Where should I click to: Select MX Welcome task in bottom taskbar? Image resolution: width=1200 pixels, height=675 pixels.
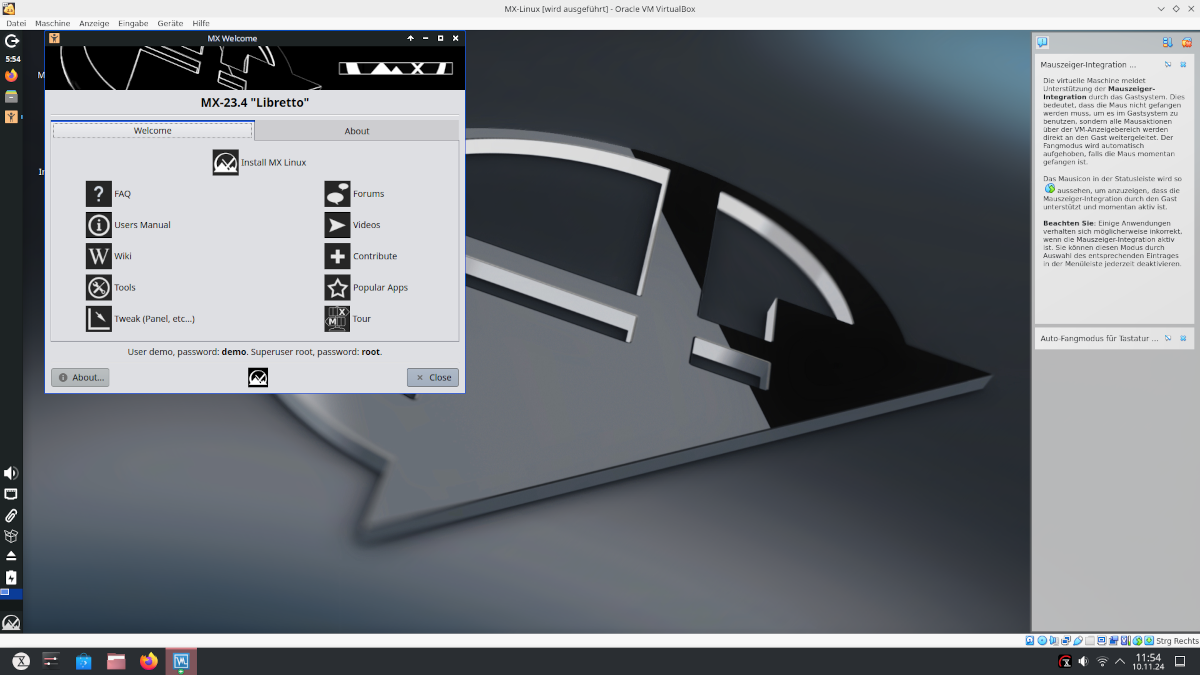[x=181, y=661]
